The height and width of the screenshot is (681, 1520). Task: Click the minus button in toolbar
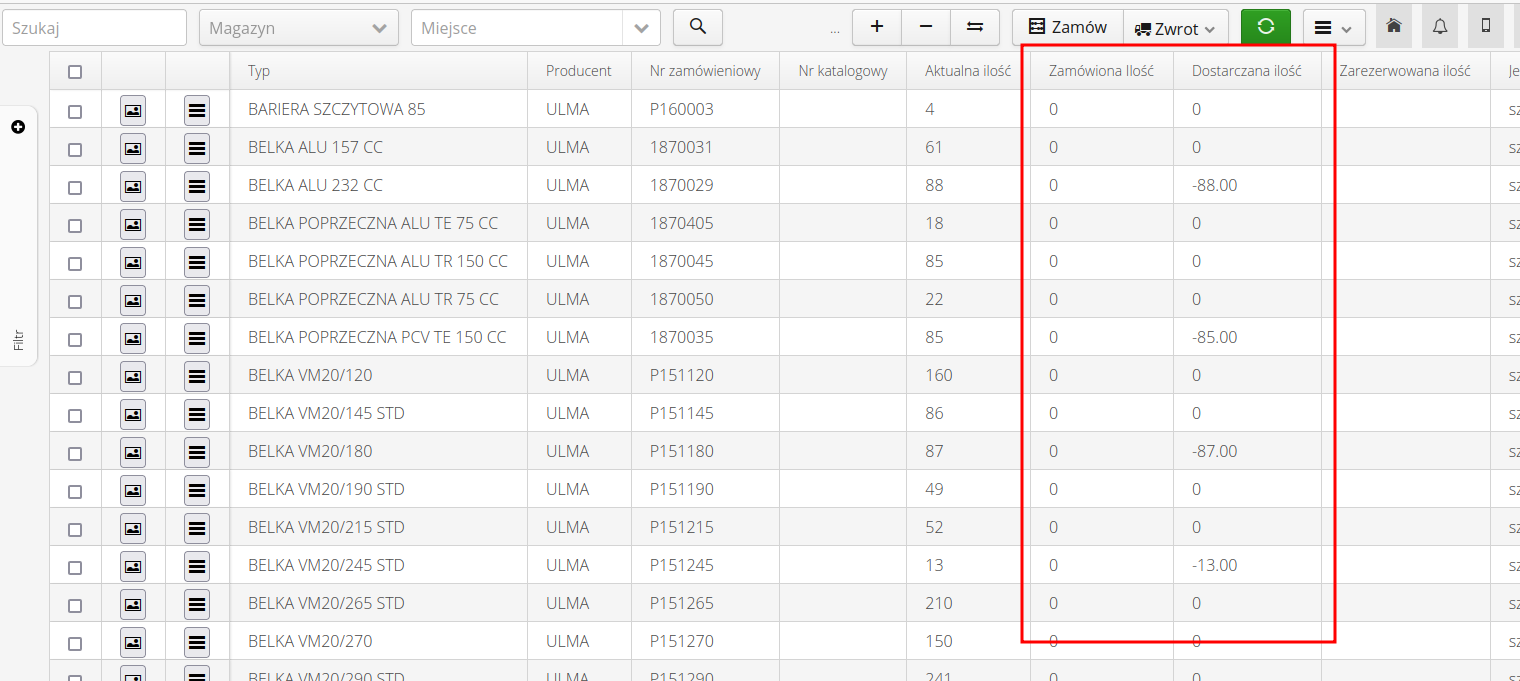(x=926, y=27)
